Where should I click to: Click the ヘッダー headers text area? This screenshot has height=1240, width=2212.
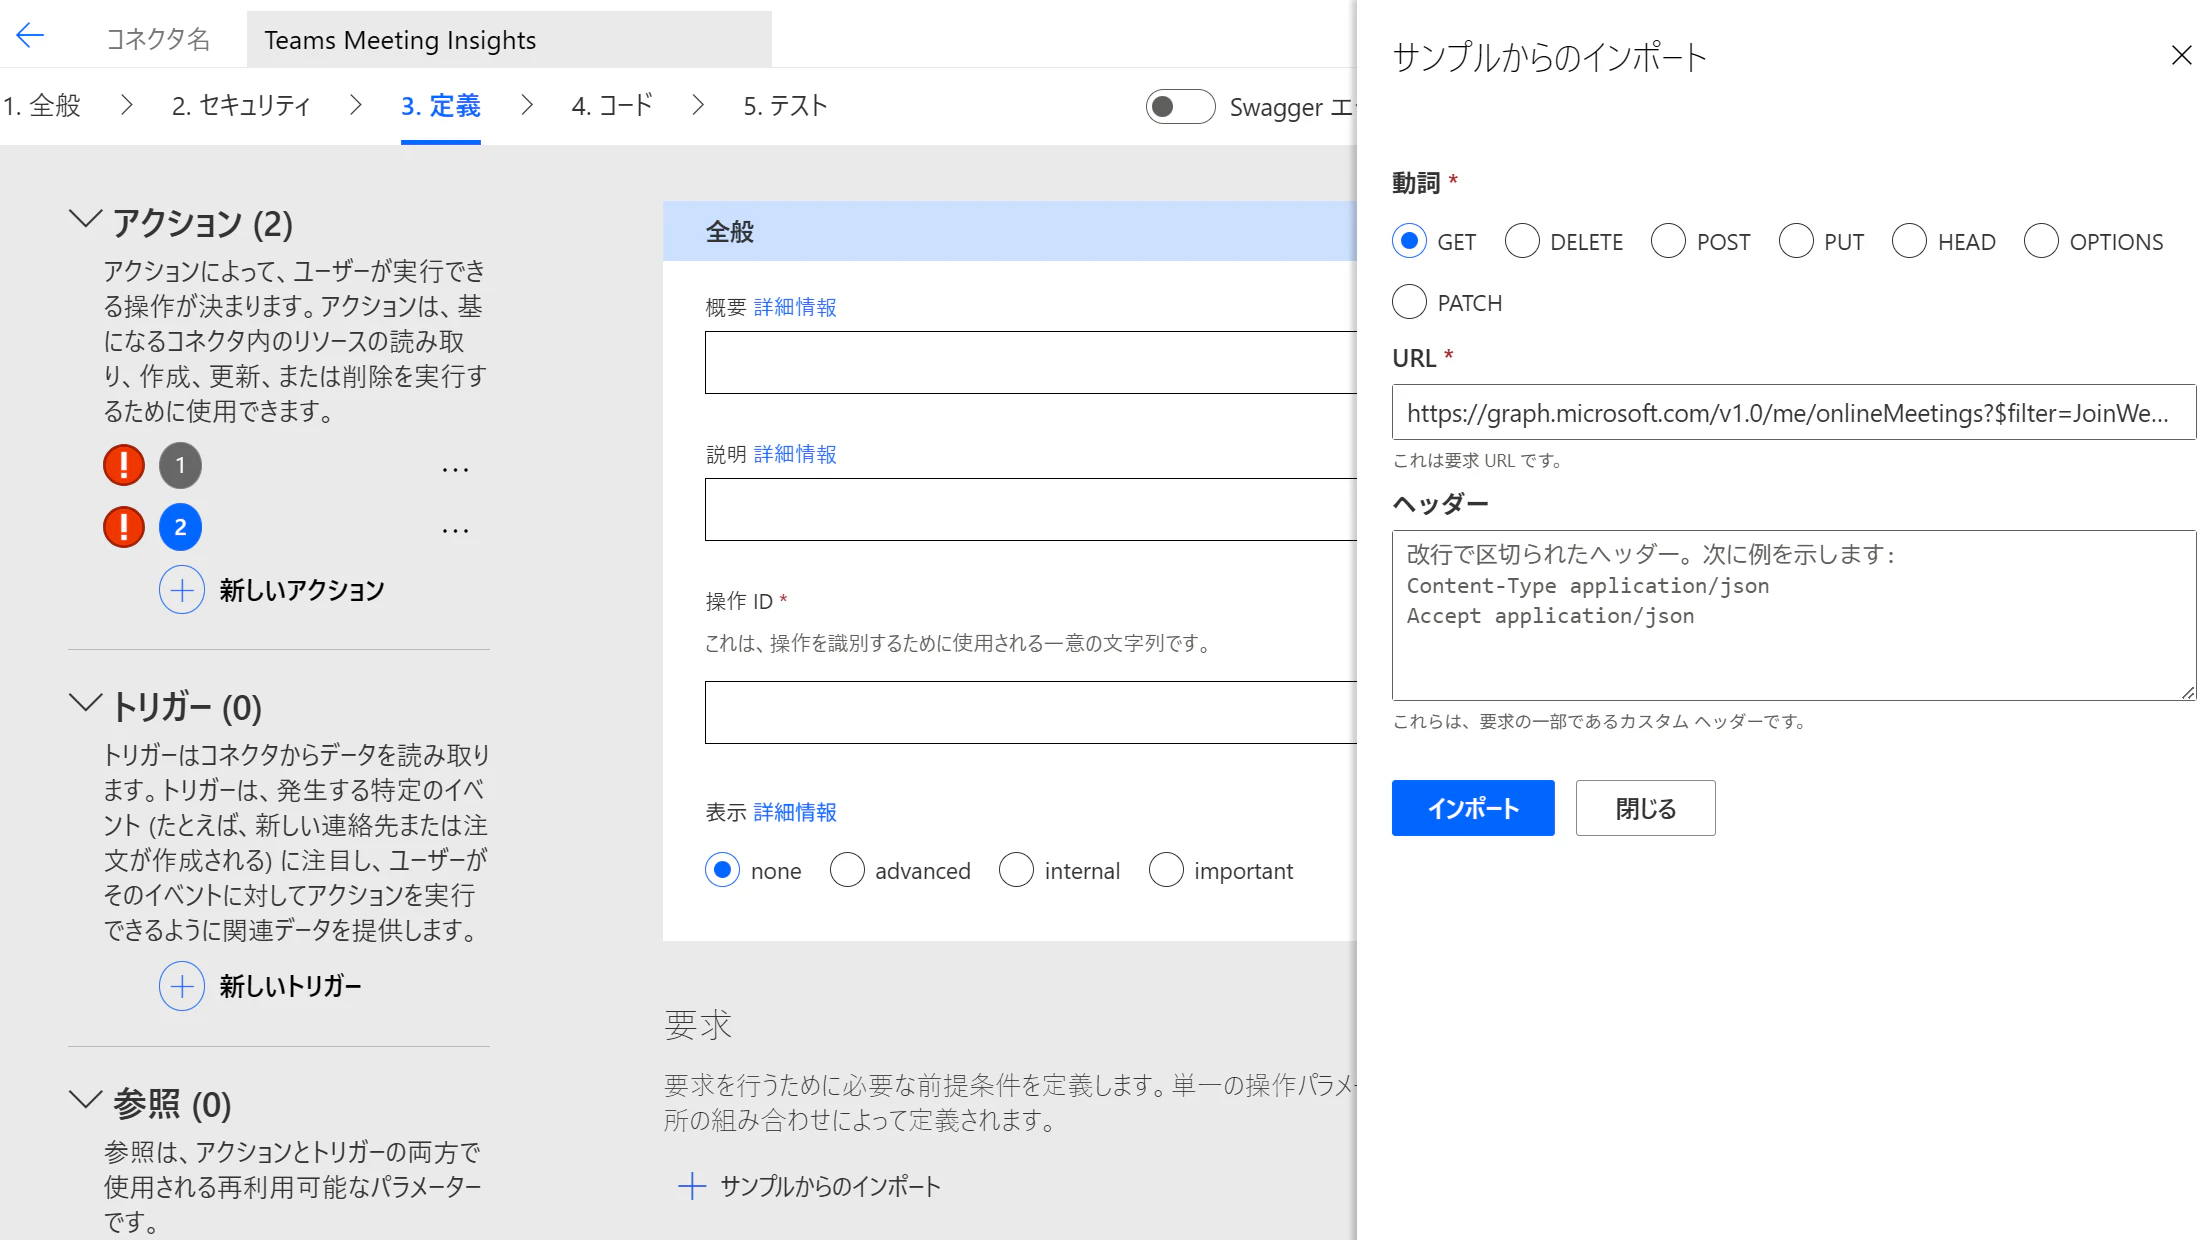[x=1794, y=615]
